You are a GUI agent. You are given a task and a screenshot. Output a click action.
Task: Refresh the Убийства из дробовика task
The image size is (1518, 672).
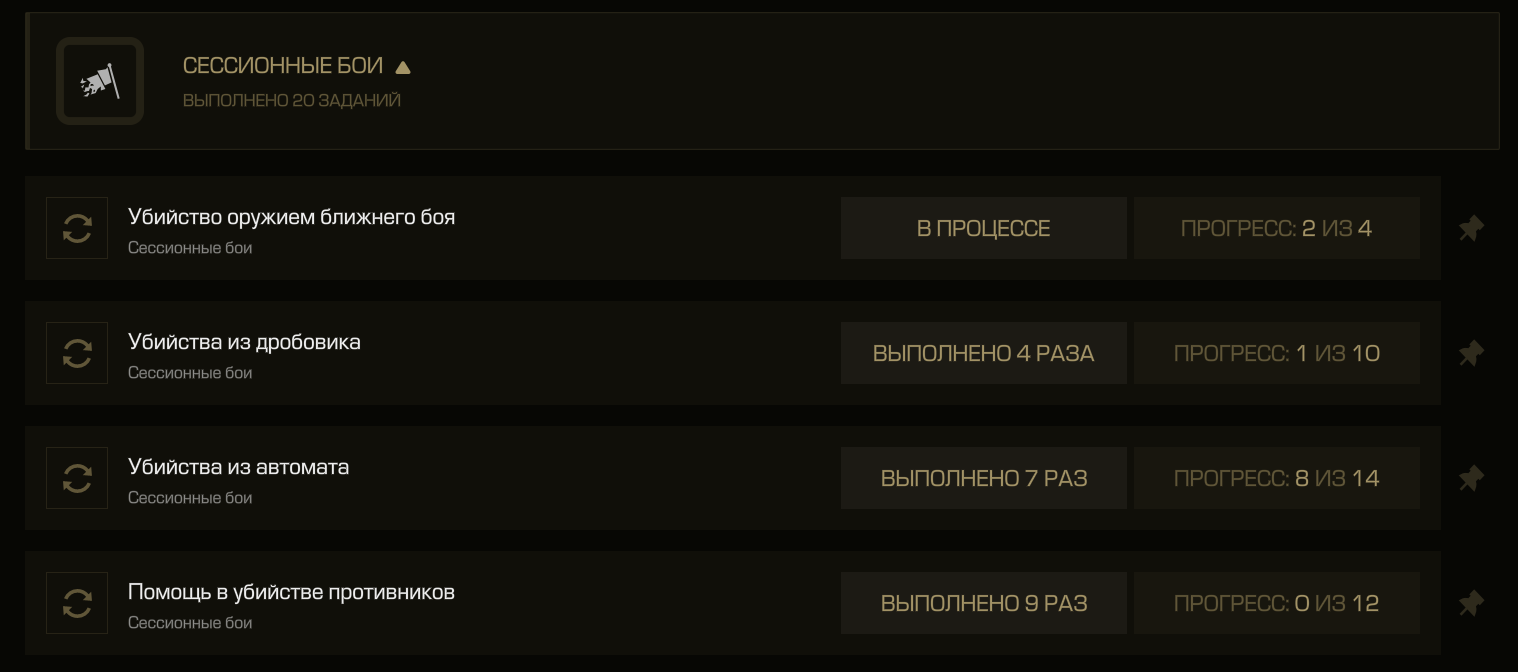pyautogui.click(x=77, y=353)
